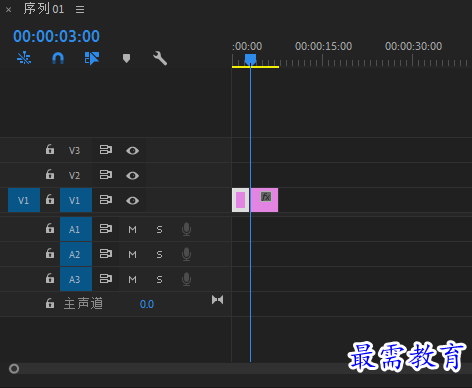Target track V3 header label
This screenshot has width=472, height=388.
[74, 150]
